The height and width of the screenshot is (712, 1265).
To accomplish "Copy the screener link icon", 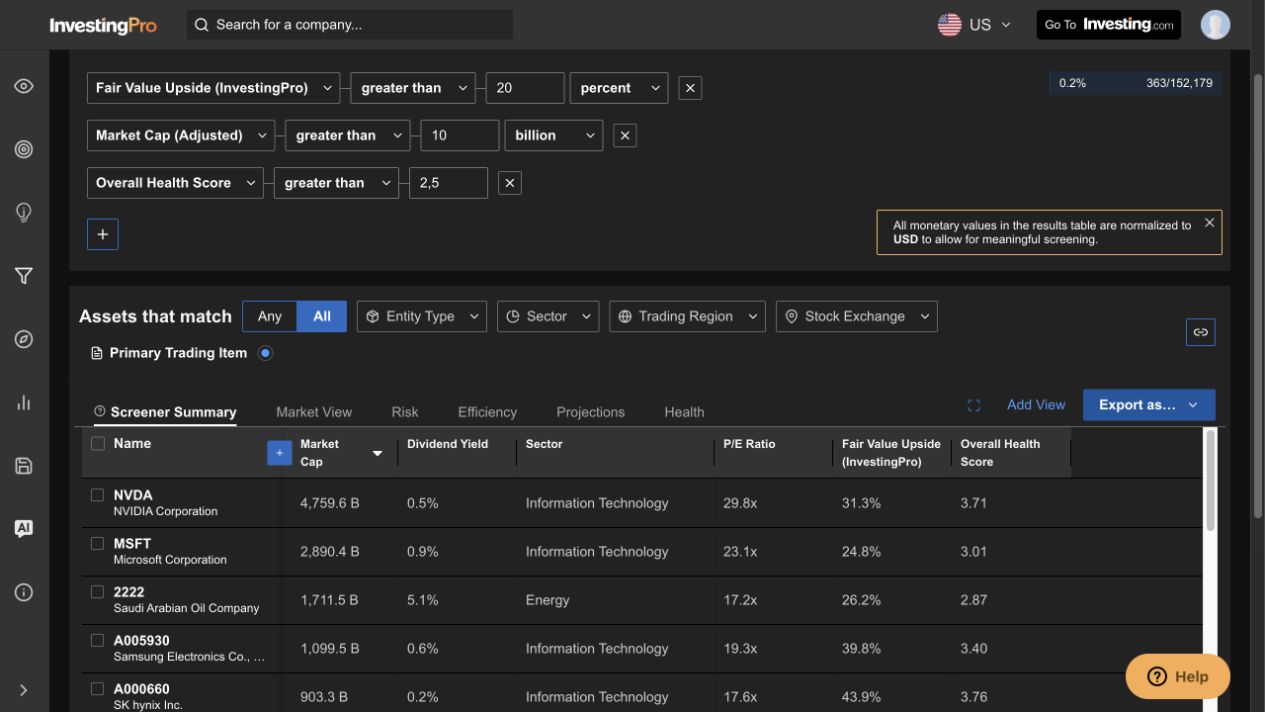I will click(1201, 332).
